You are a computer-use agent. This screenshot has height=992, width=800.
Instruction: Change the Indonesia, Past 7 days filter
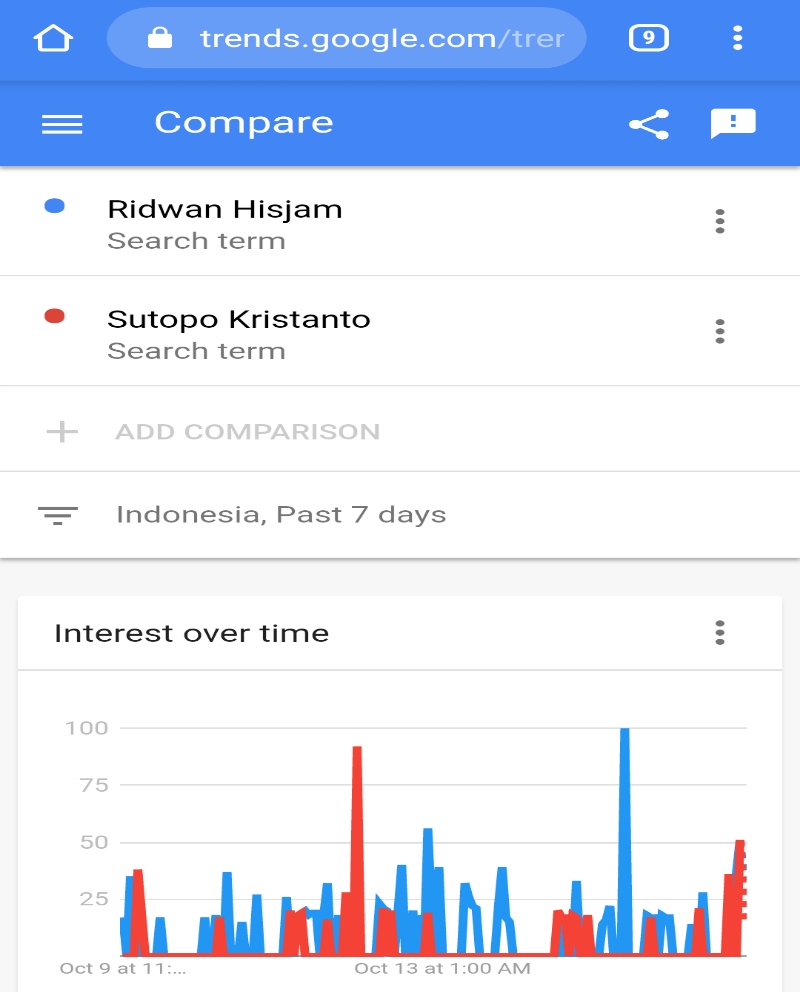point(281,515)
